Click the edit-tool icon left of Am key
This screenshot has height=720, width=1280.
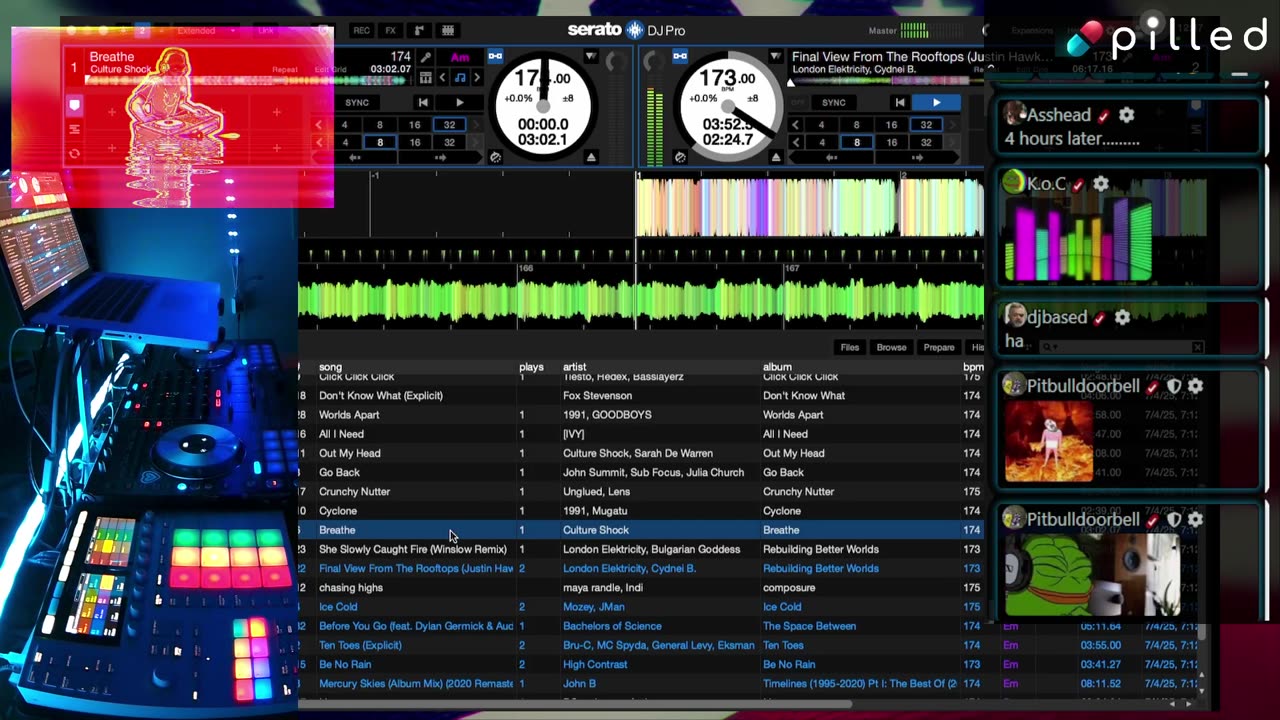[x=426, y=58]
